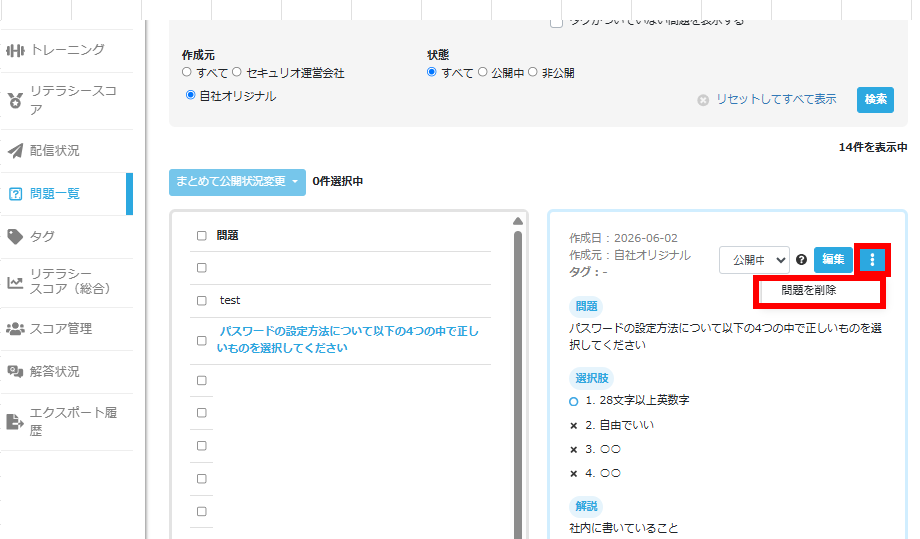Check the blank row checkbox directly below パスワードの設定方法
The width and height of the screenshot is (920, 539).
click(x=202, y=381)
